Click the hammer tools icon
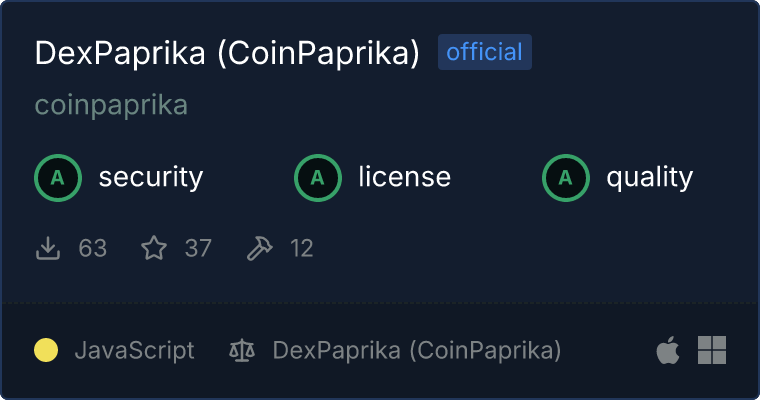The height and width of the screenshot is (400, 760). click(259, 248)
